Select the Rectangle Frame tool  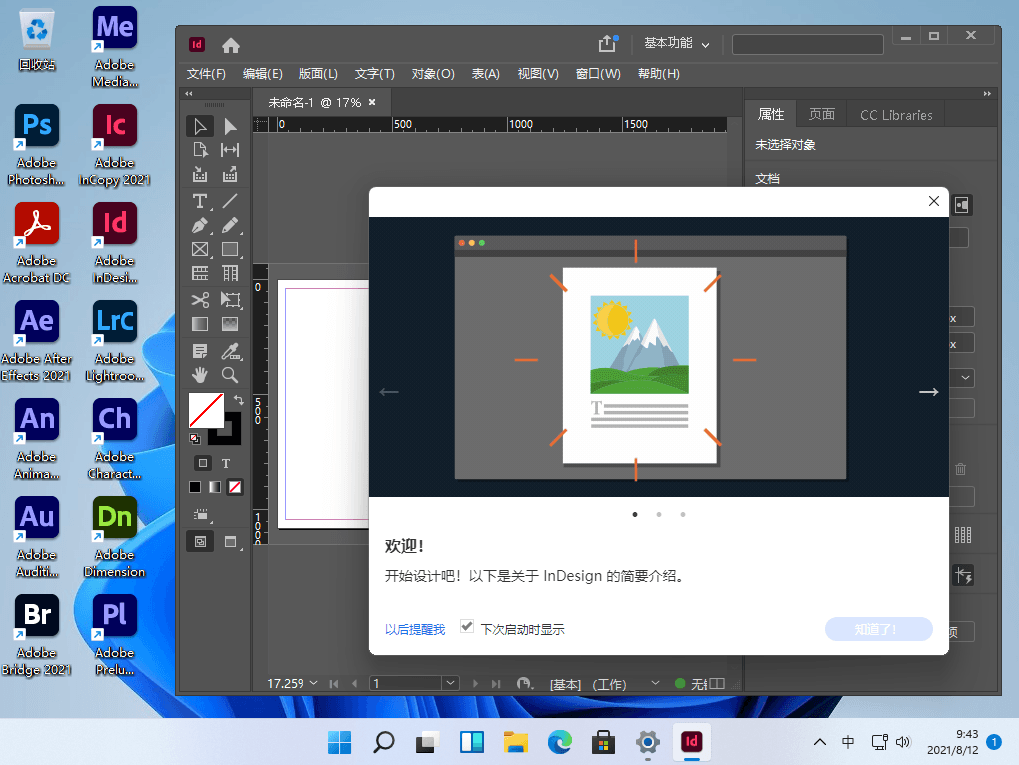200,250
